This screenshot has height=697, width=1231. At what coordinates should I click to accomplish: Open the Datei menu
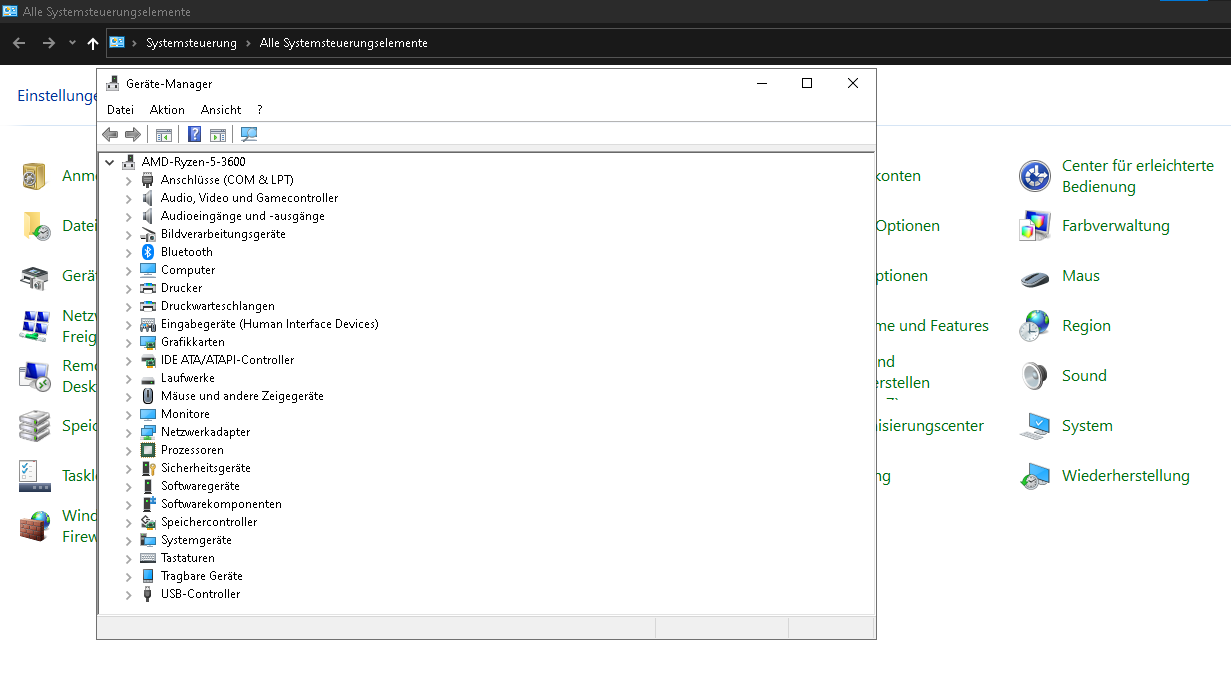[x=120, y=110]
